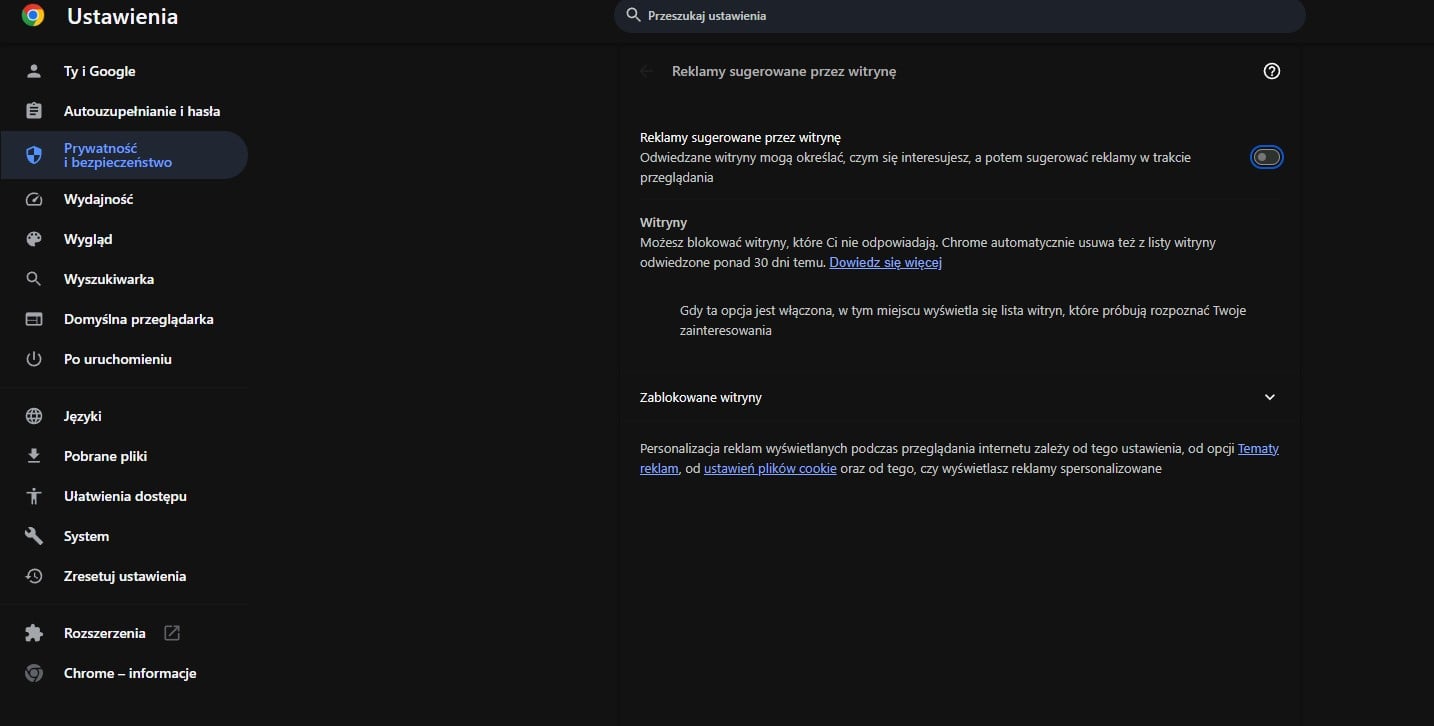This screenshot has width=1434, height=726.
Task: Open the Dowiedz się więcej link
Action: pos(886,263)
